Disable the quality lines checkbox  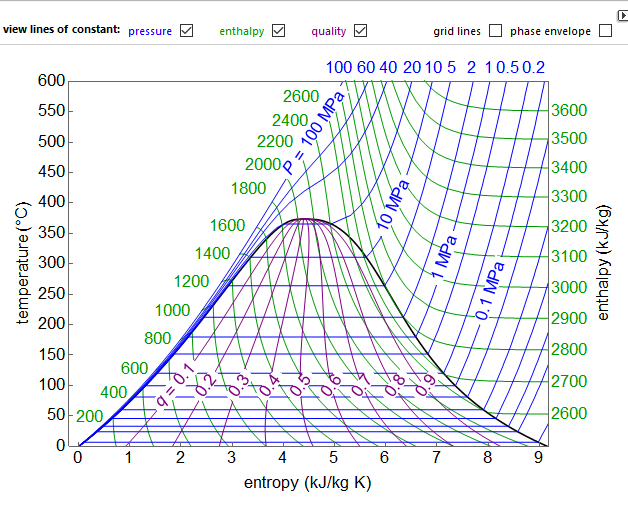(x=360, y=31)
